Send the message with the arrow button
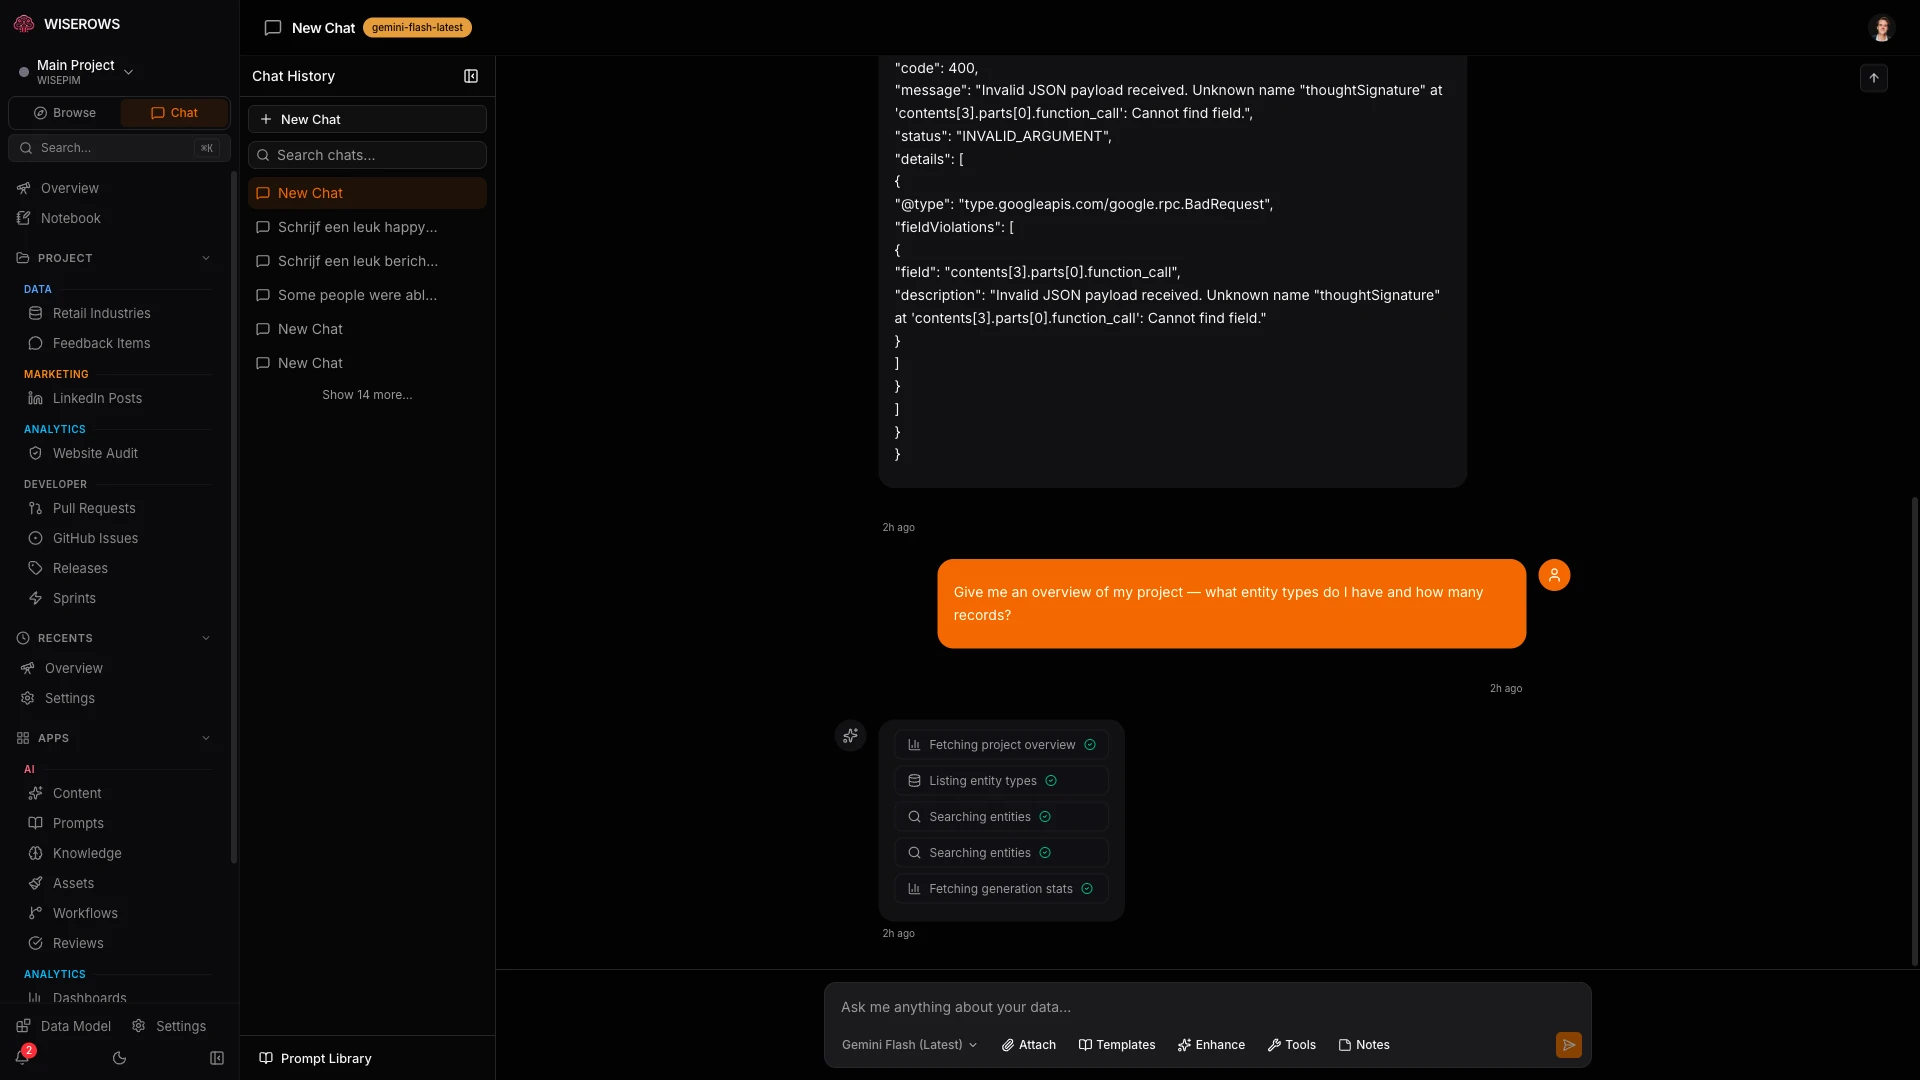The width and height of the screenshot is (1920, 1080). (x=1569, y=1044)
